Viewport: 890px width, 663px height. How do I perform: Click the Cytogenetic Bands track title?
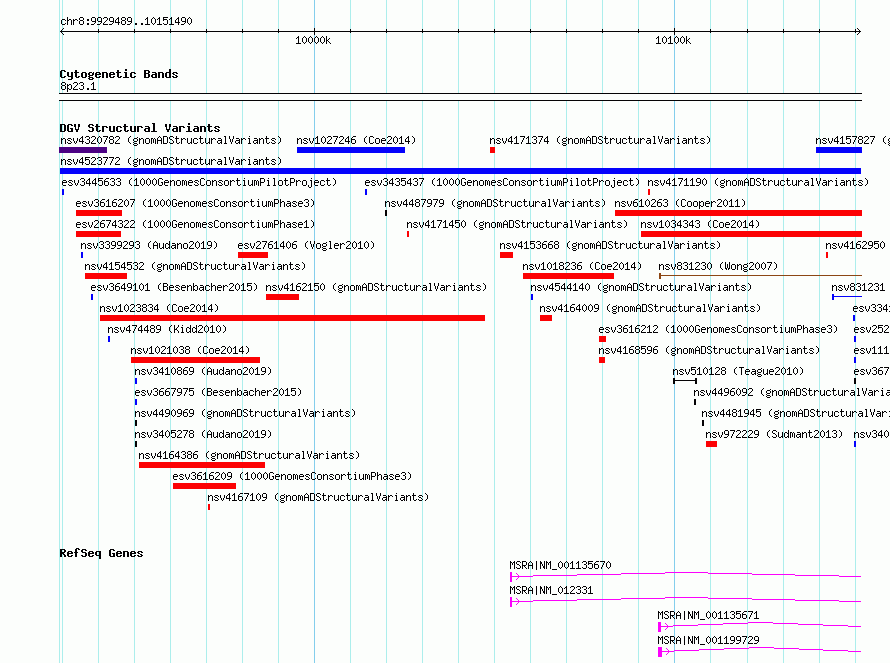[x=119, y=74]
